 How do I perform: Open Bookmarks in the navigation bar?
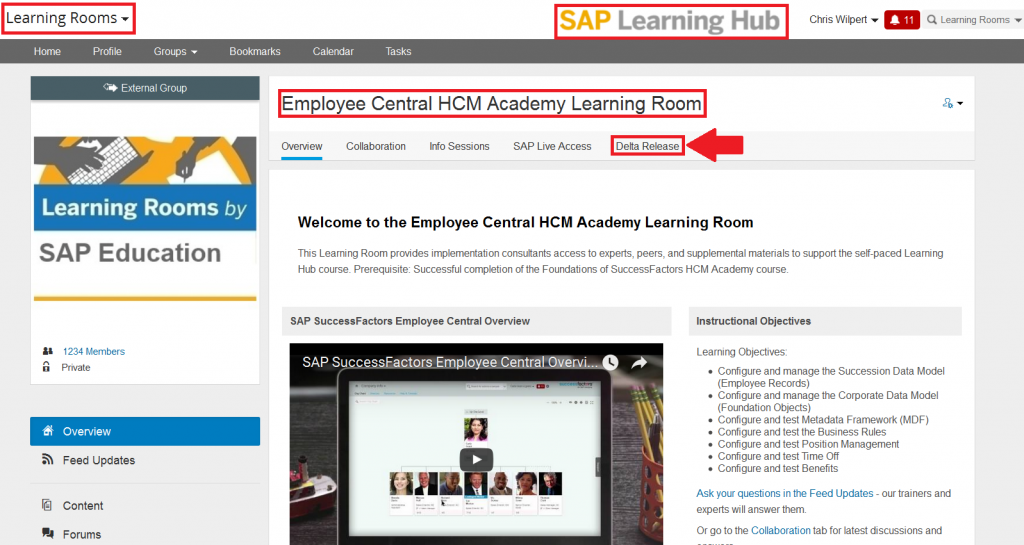click(255, 52)
